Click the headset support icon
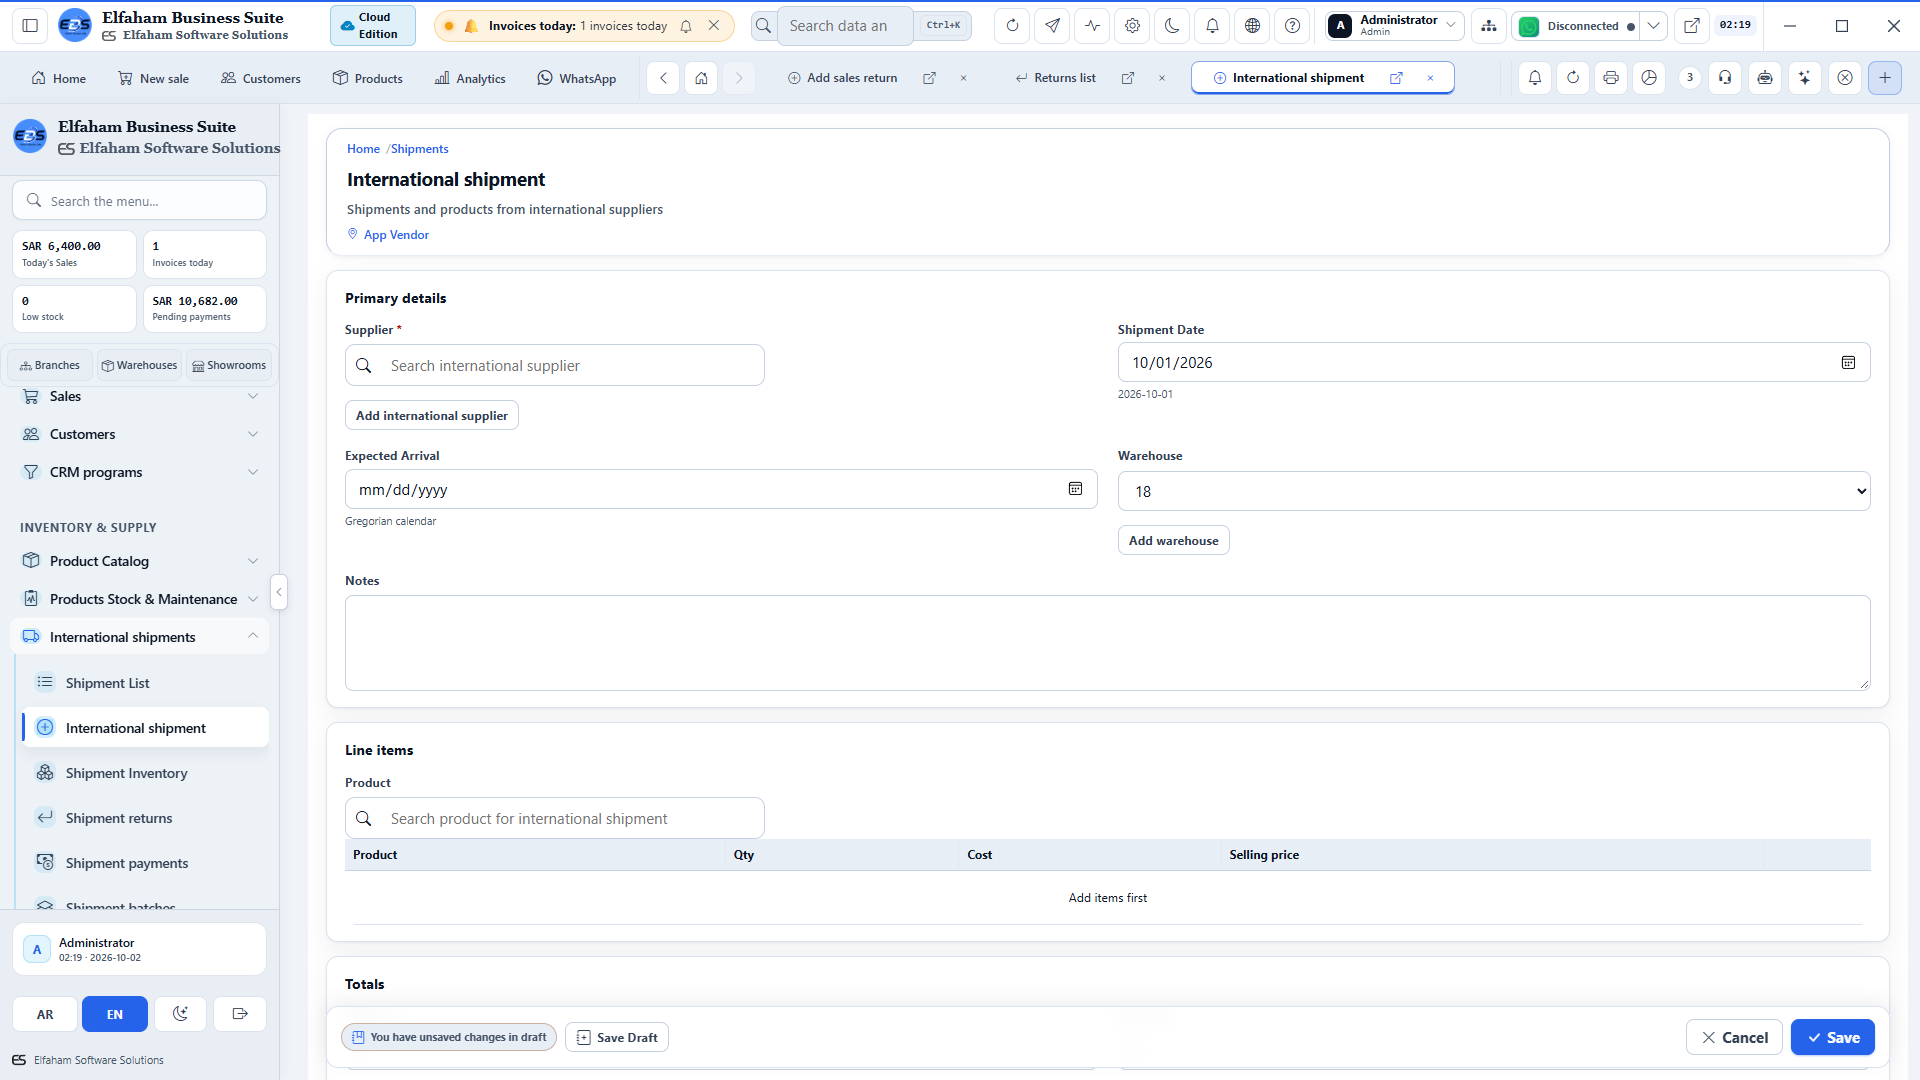Screen dimensions: 1920x1080 1725,78
